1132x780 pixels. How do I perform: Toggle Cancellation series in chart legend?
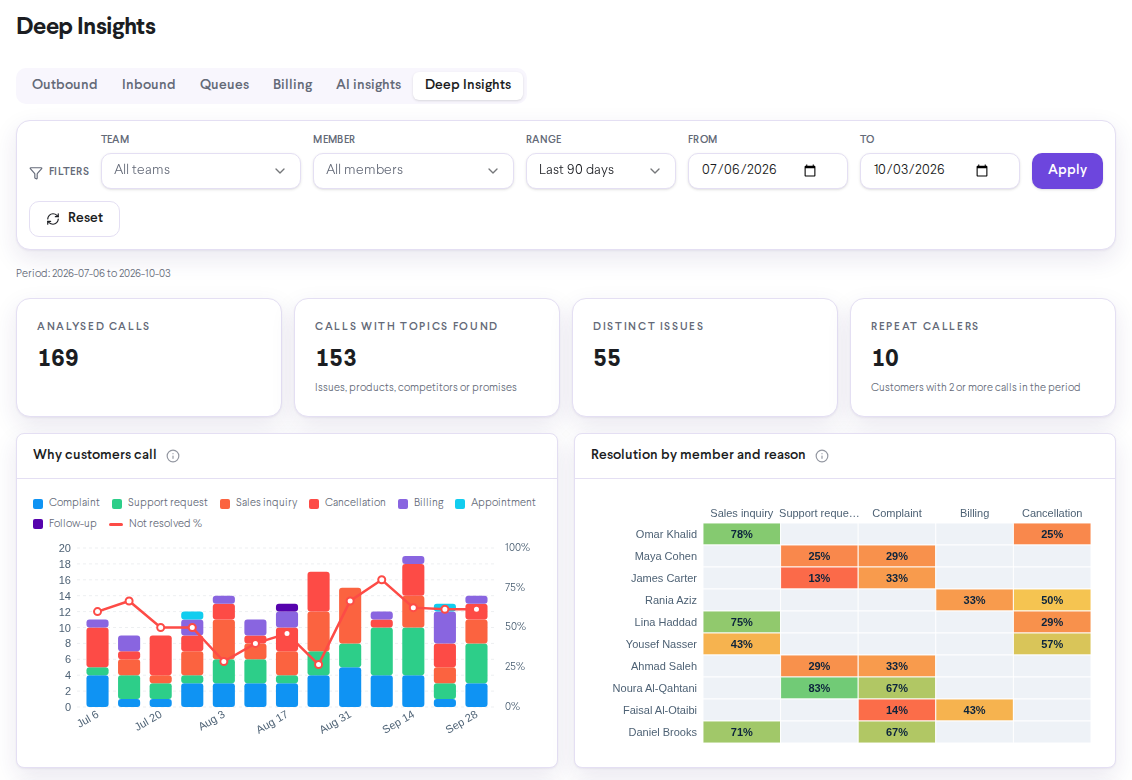point(347,503)
